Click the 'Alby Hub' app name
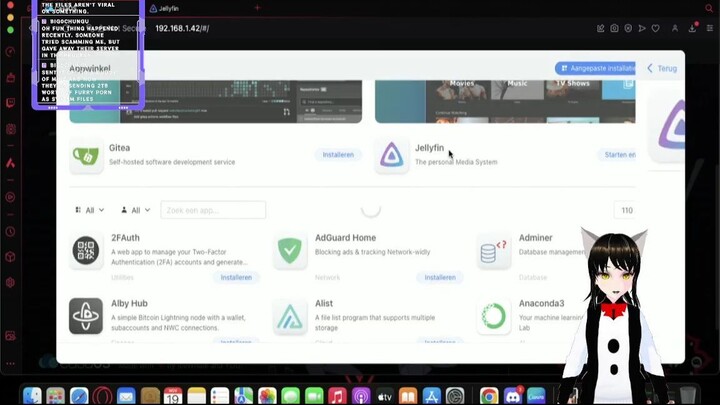Screen dimensions: 720x405 (x=129, y=304)
